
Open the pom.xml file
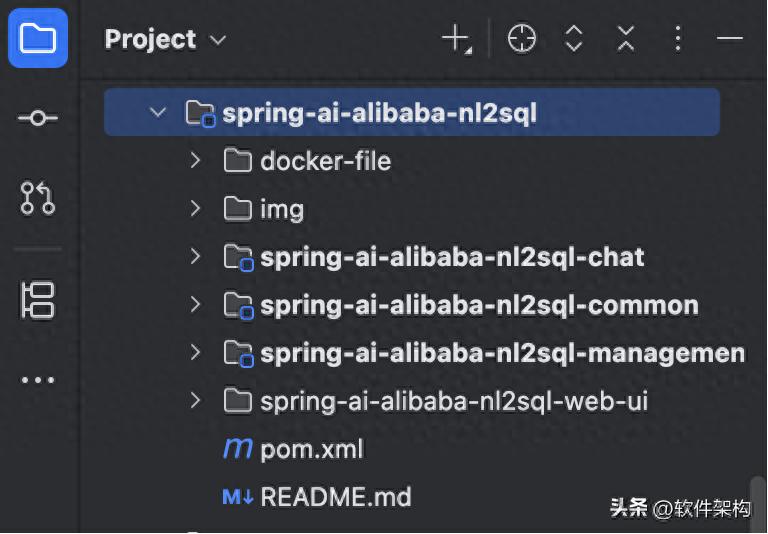(311, 450)
